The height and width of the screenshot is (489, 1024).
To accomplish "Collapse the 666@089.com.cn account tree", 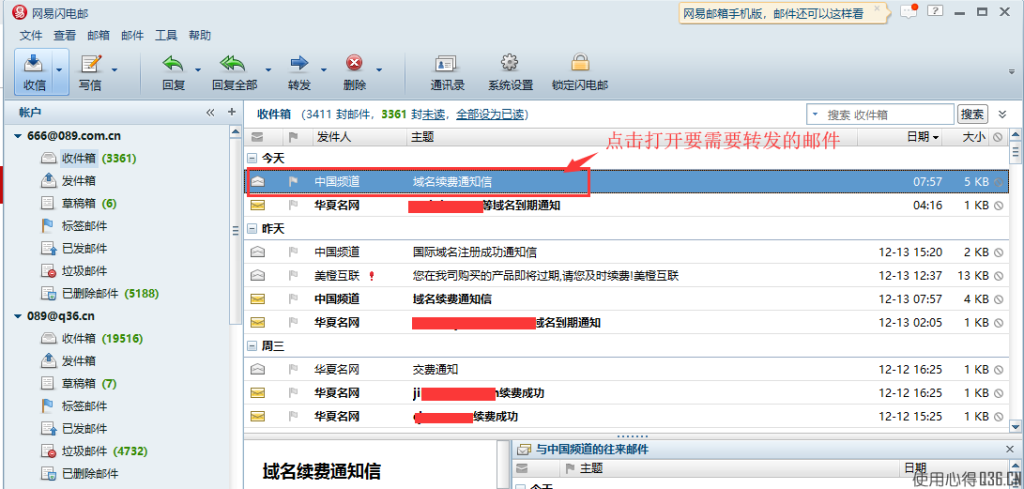I will [x=17, y=136].
